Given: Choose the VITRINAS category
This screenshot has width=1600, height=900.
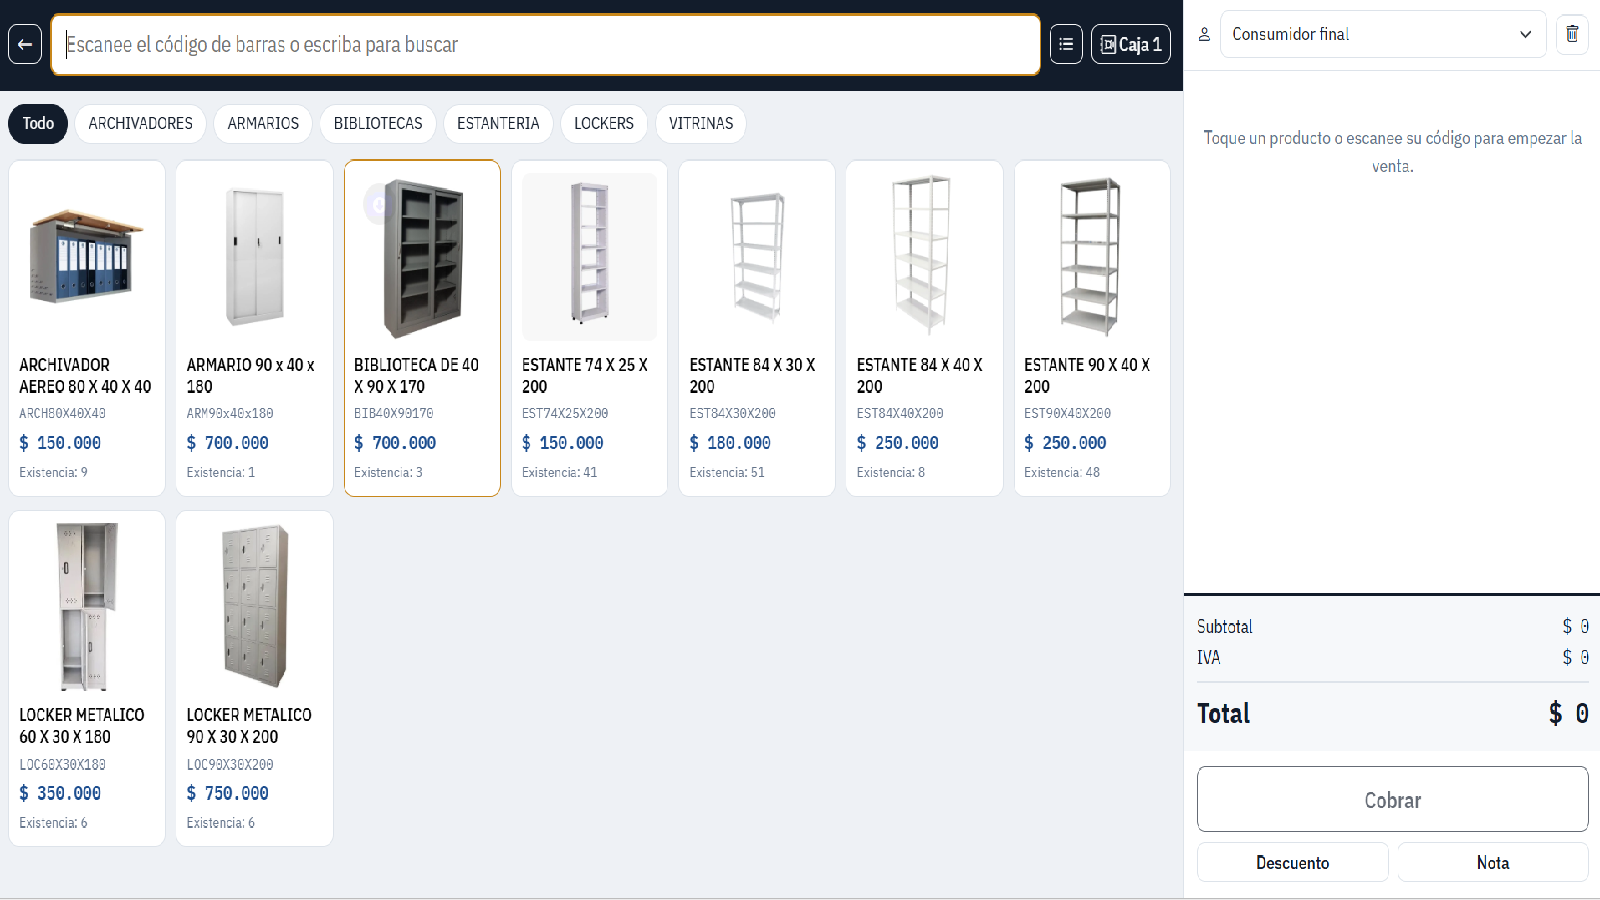Looking at the screenshot, I should coord(701,124).
